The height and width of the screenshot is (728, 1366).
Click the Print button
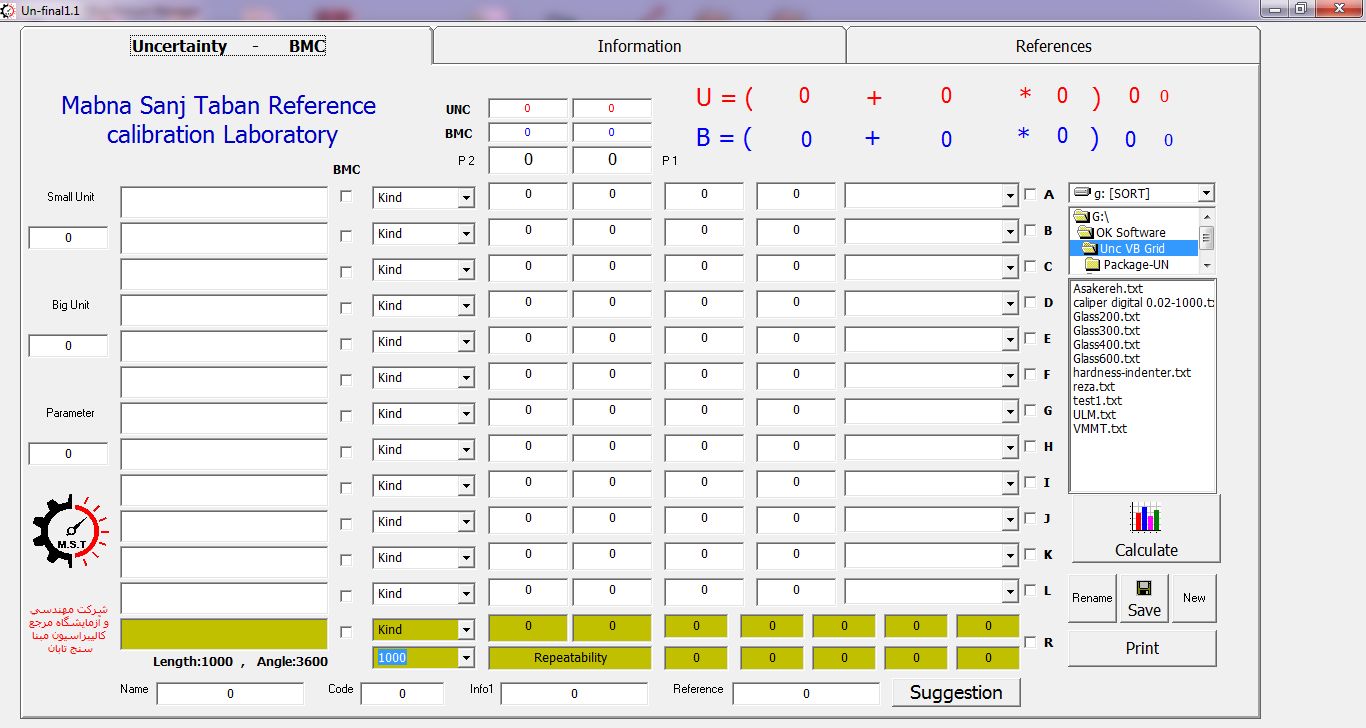coord(1142,648)
